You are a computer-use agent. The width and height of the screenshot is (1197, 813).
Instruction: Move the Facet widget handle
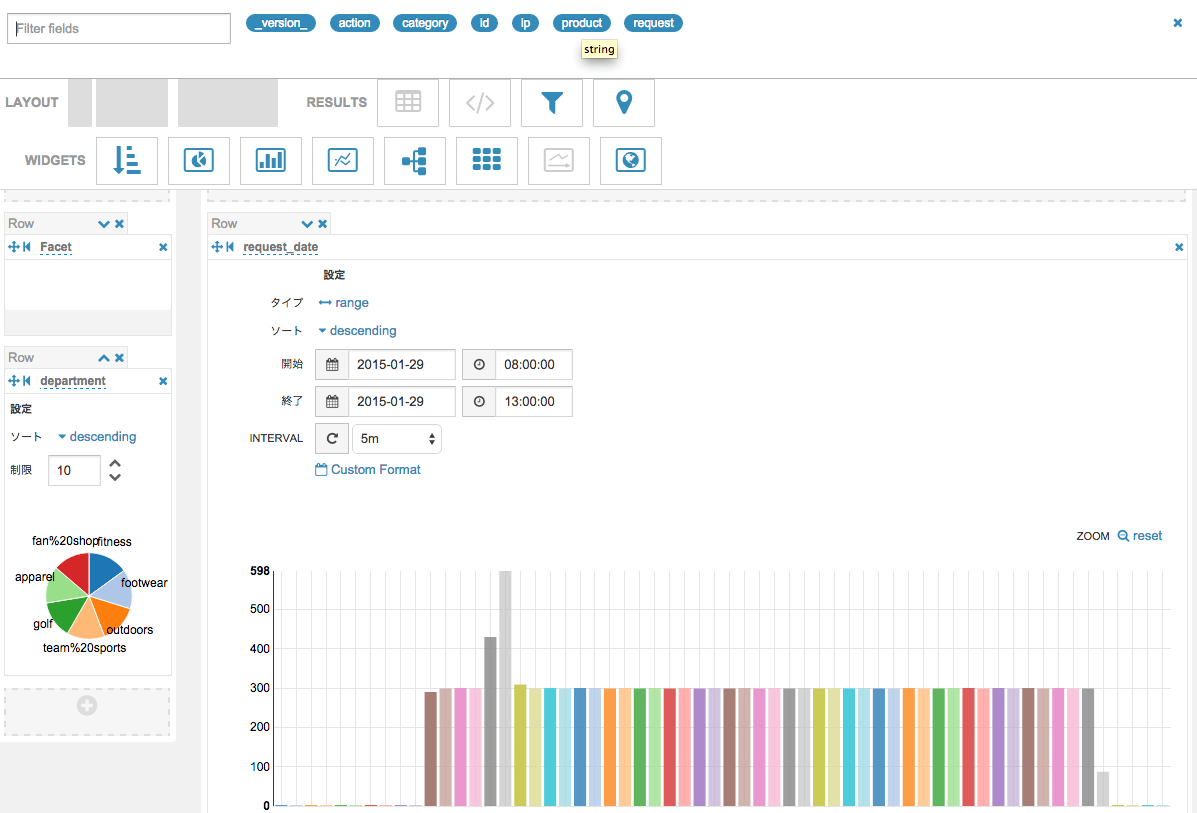pyautogui.click(x=13, y=247)
